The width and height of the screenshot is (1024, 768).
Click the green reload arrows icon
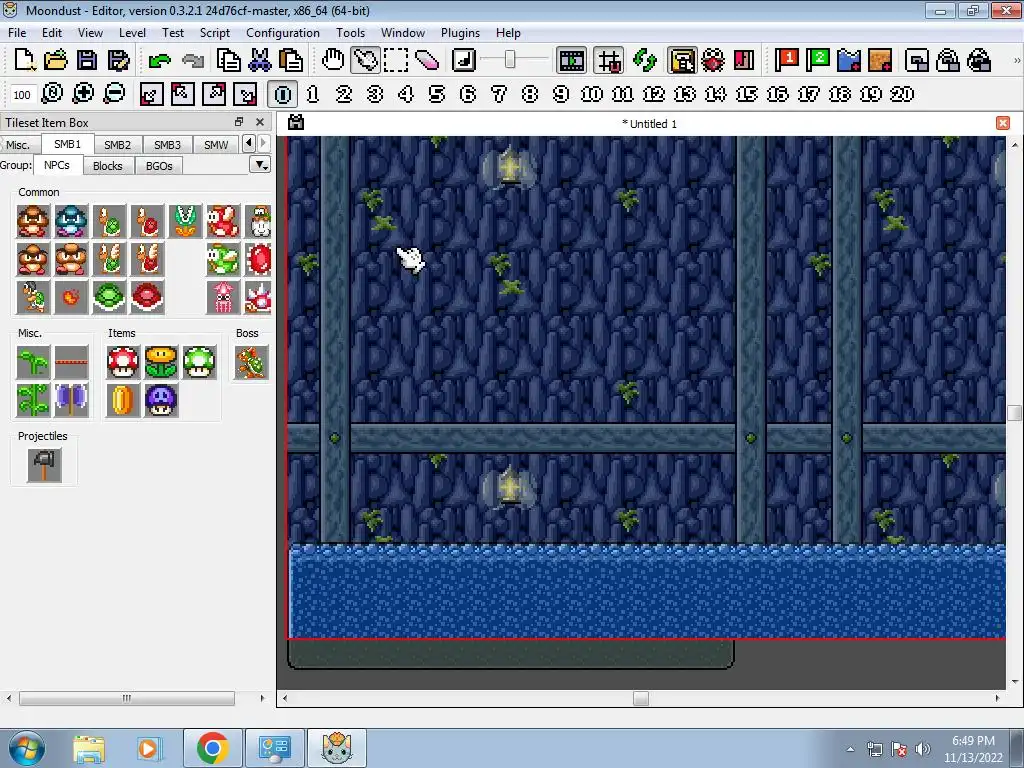coord(645,60)
